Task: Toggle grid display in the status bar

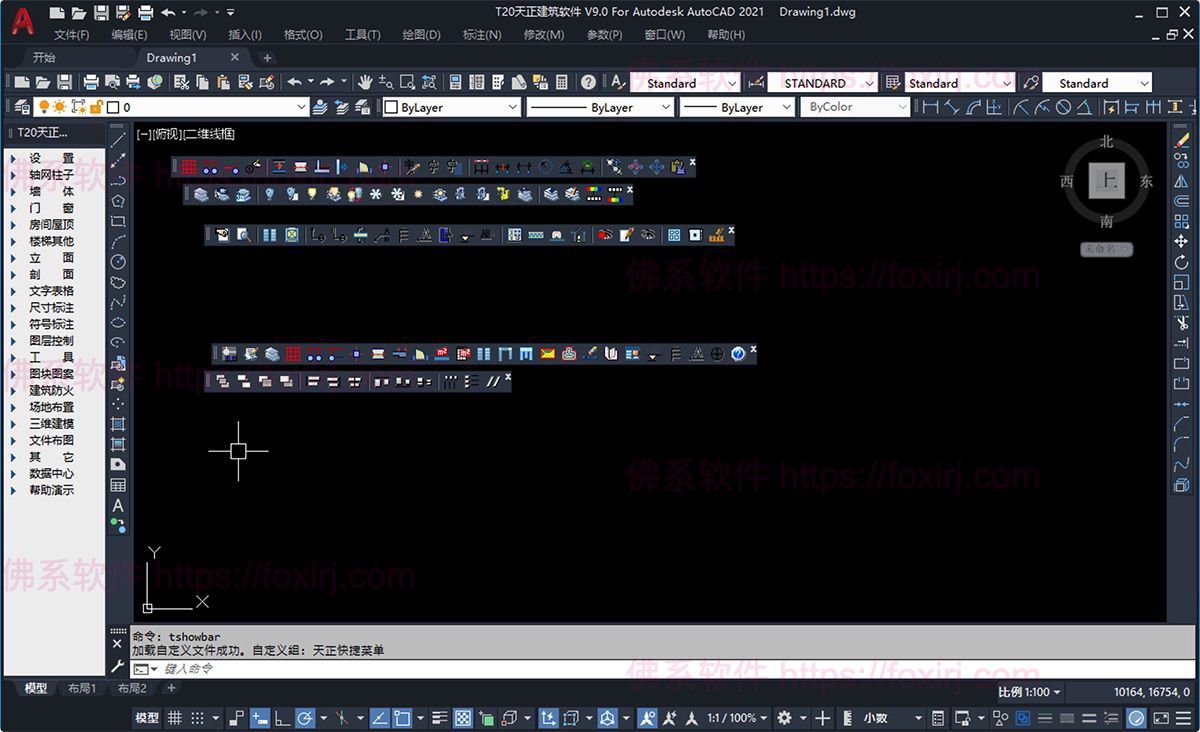Action: [x=174, y=718]
